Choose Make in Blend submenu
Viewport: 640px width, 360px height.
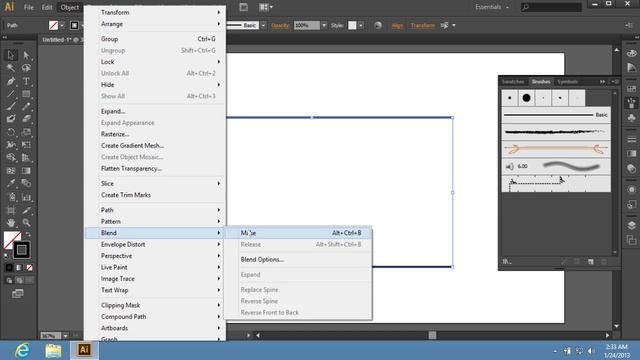pyautogui.click(x=298, y=233)
